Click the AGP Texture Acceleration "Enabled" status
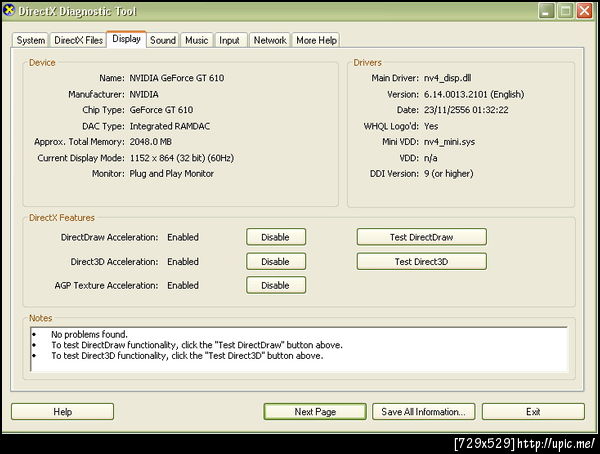This screenshot has height=454, width=600. tap(183, 285)
